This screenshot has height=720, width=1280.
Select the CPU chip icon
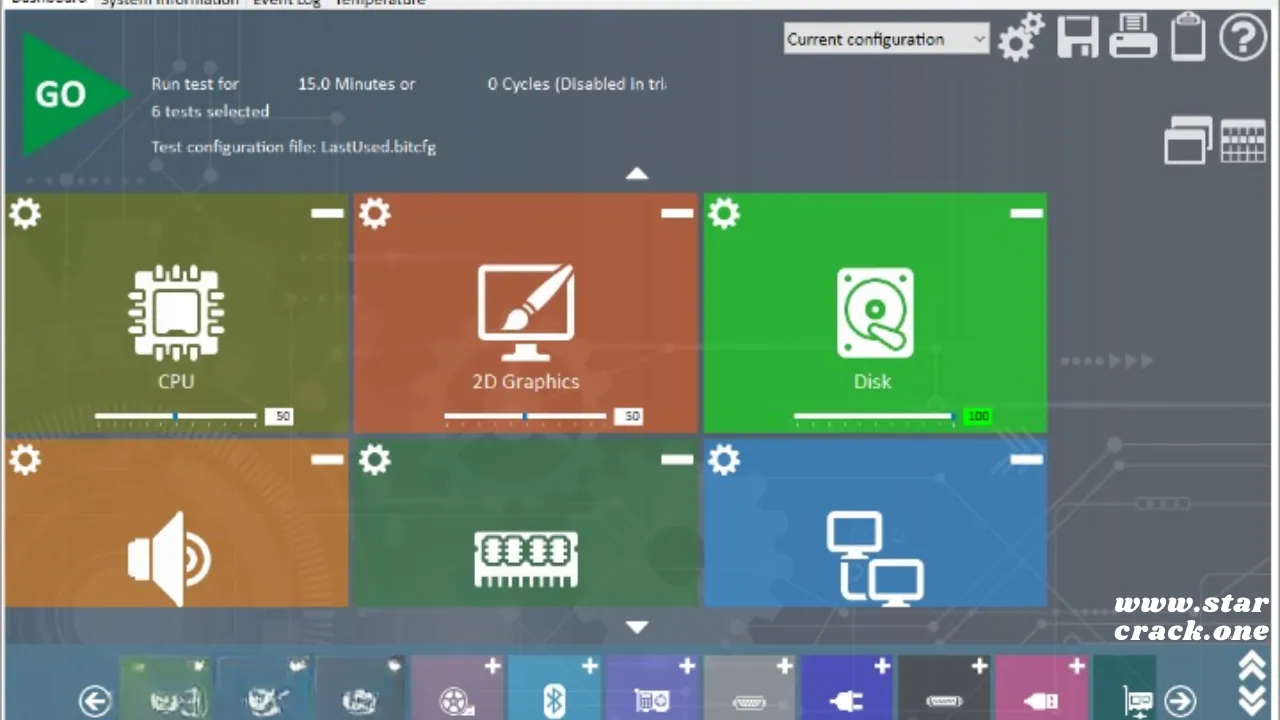[x=176, y=313]
